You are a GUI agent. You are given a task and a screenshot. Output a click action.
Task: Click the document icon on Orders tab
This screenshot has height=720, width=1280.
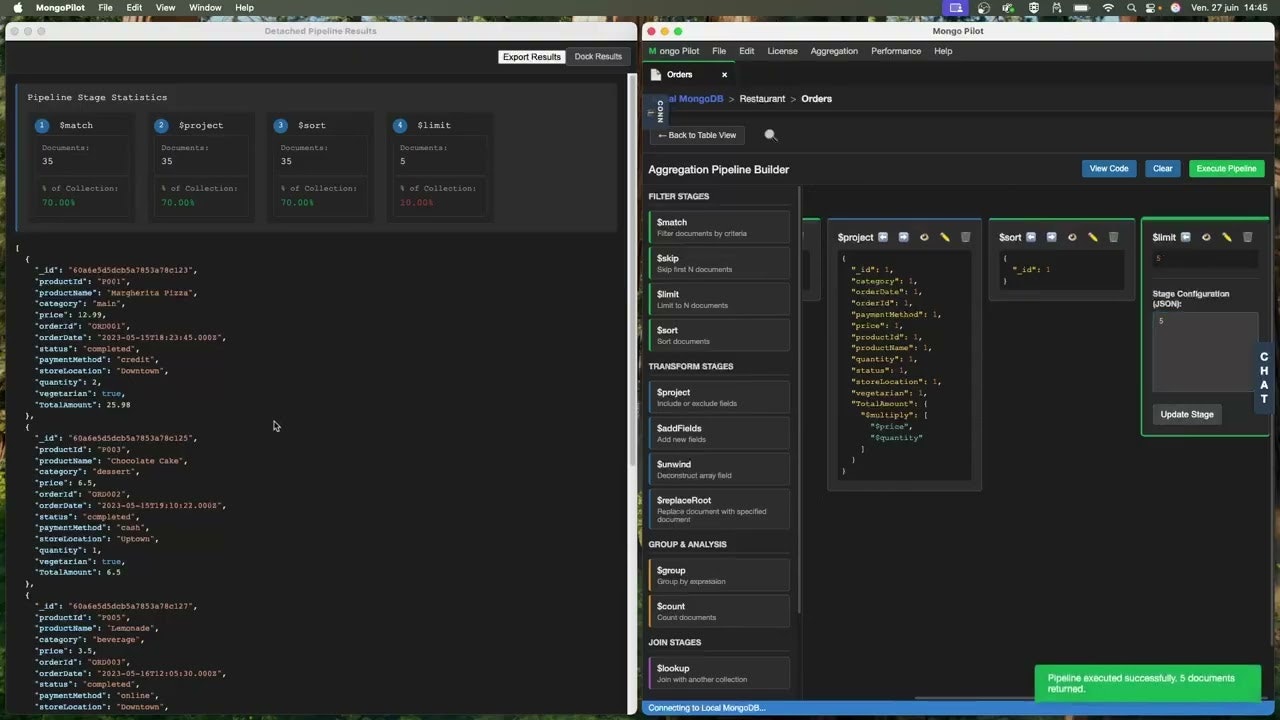(x=656, y=75)
